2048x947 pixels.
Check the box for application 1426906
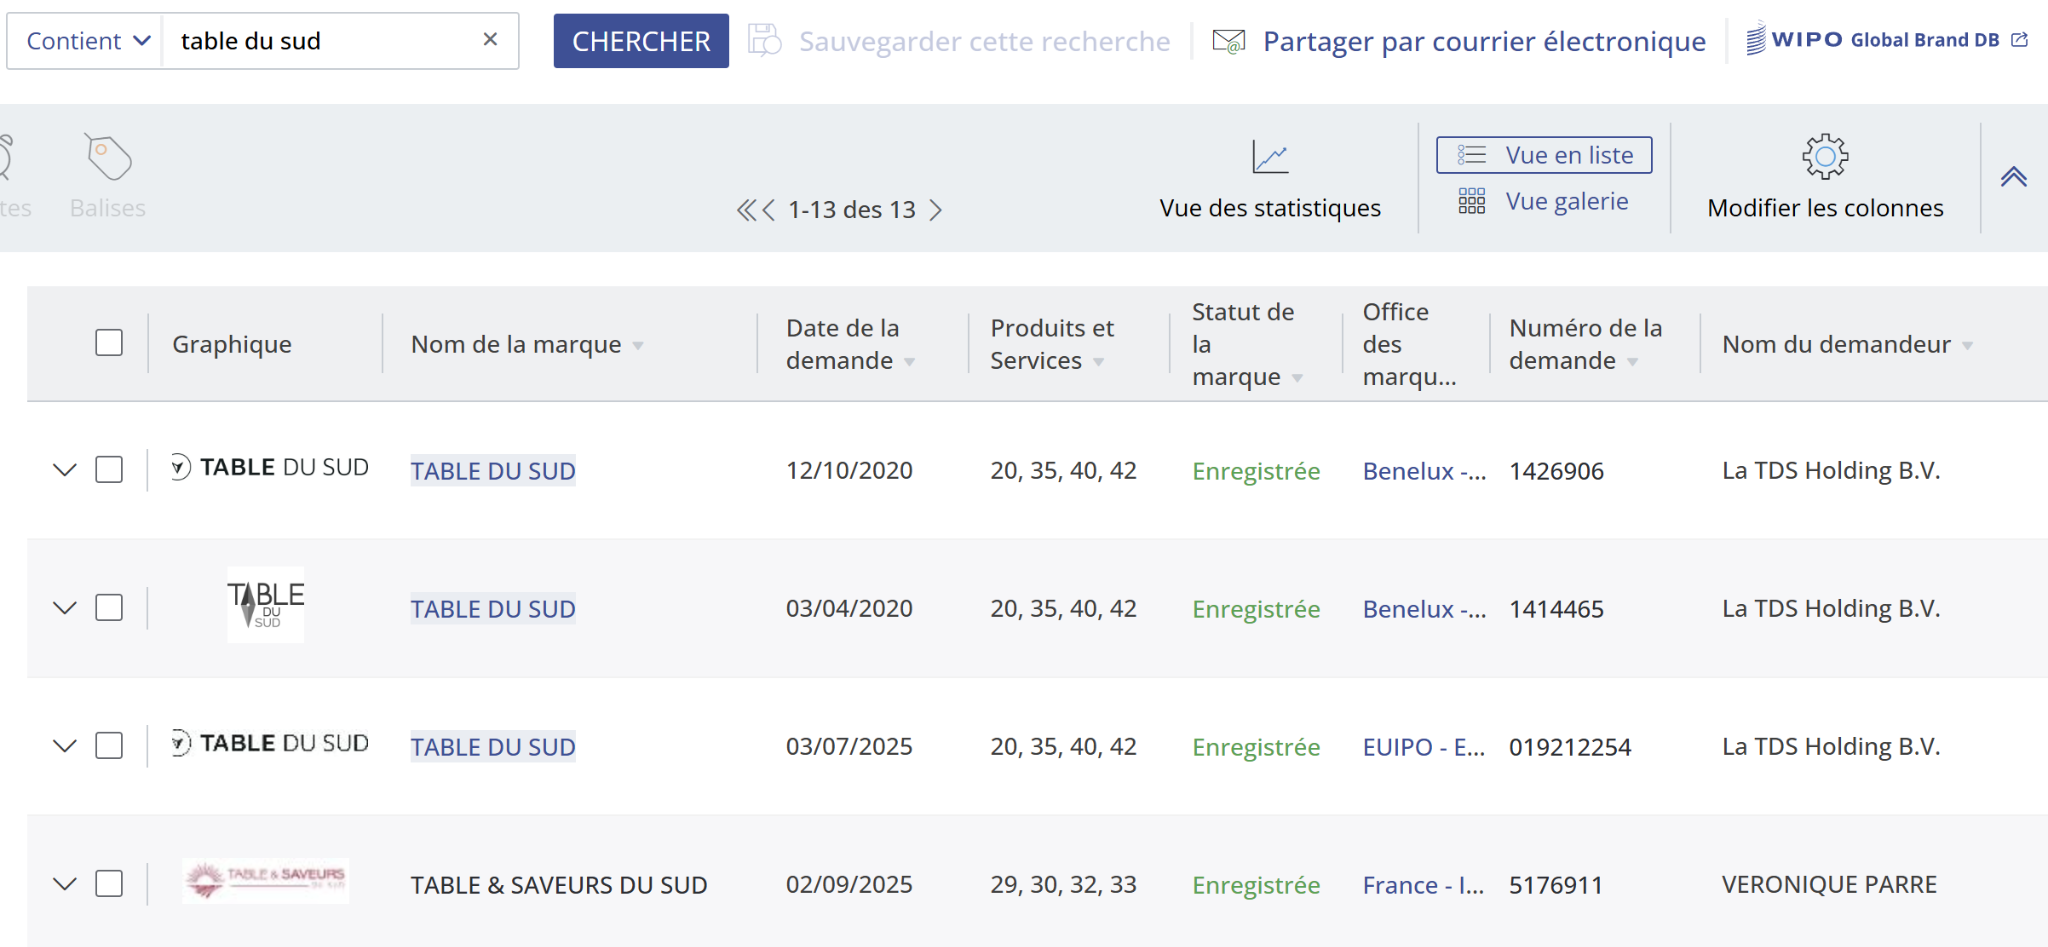tap(109, 470)
